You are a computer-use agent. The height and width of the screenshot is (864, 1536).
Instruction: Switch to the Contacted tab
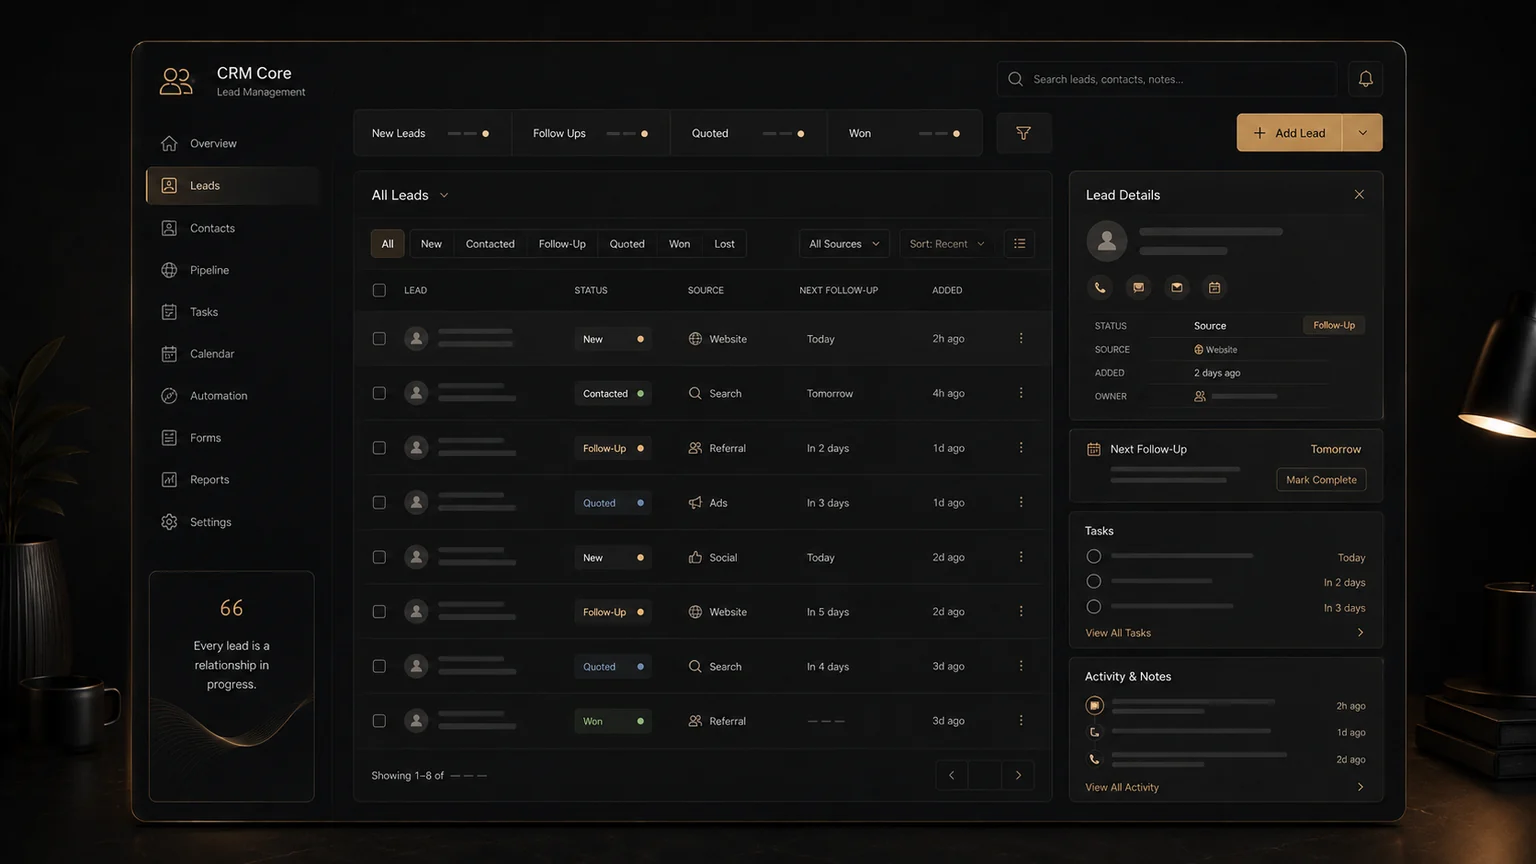[x=490, y=244]
